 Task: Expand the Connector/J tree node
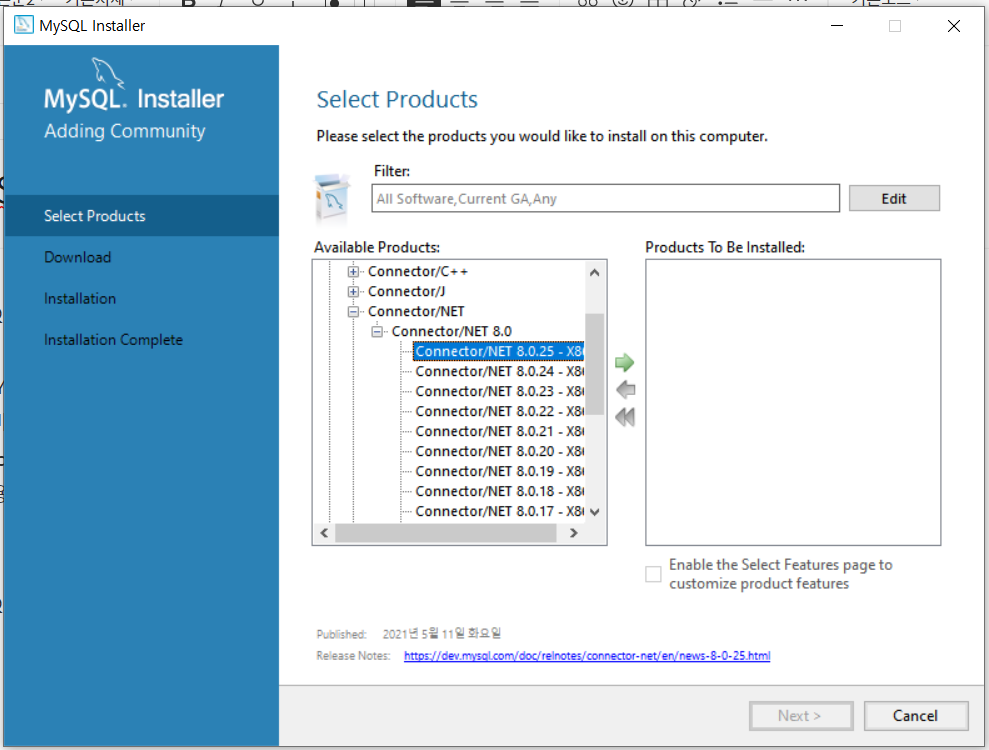353,291
